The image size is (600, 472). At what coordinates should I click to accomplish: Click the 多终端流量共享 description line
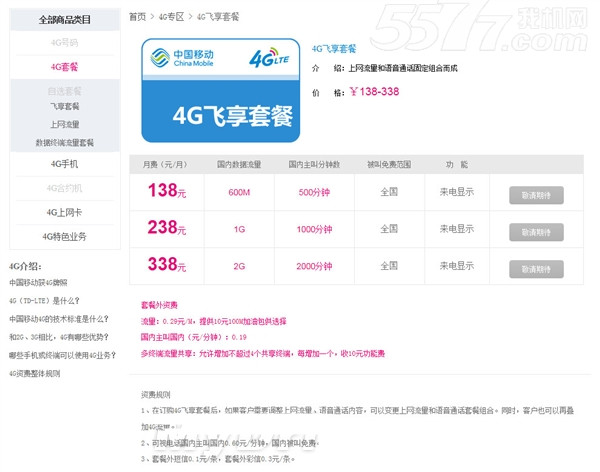point(262,354)
